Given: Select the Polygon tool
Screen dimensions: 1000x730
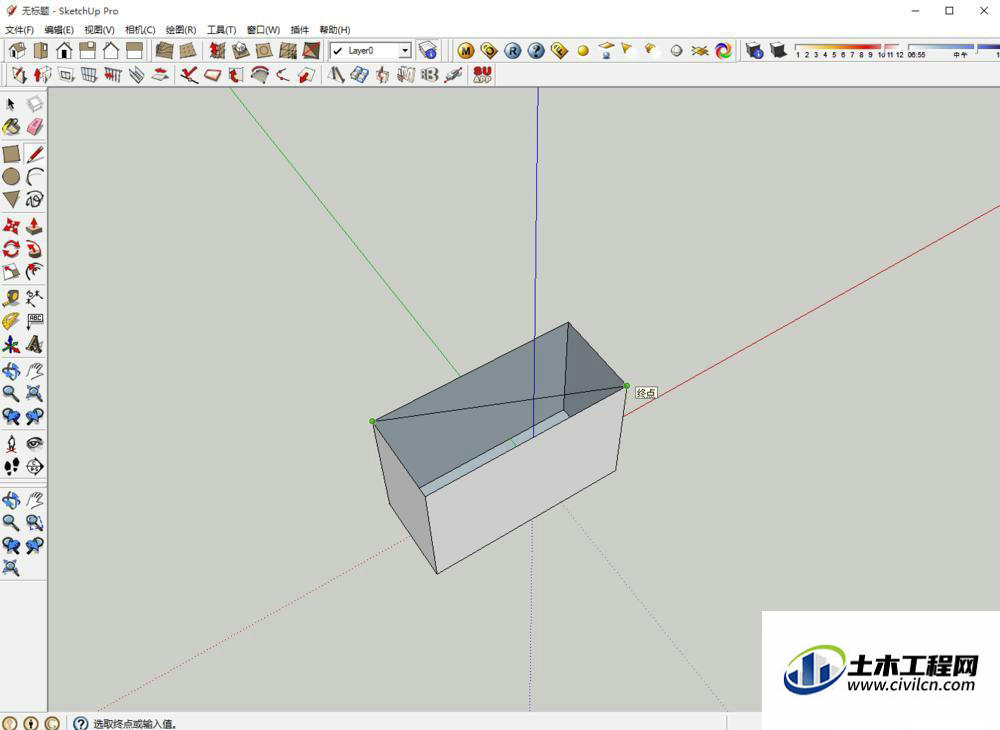Looking at the screenshot, I should [11, 200].
